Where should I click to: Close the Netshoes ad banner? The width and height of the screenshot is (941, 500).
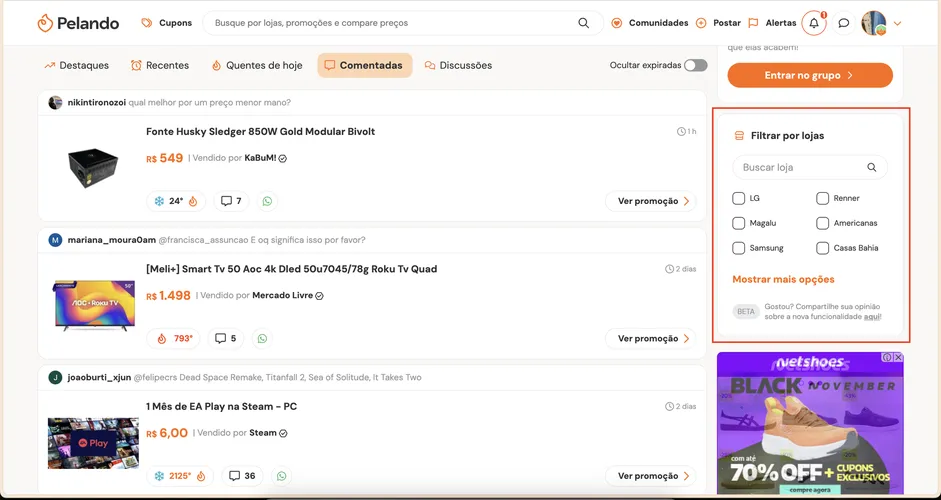898,357
